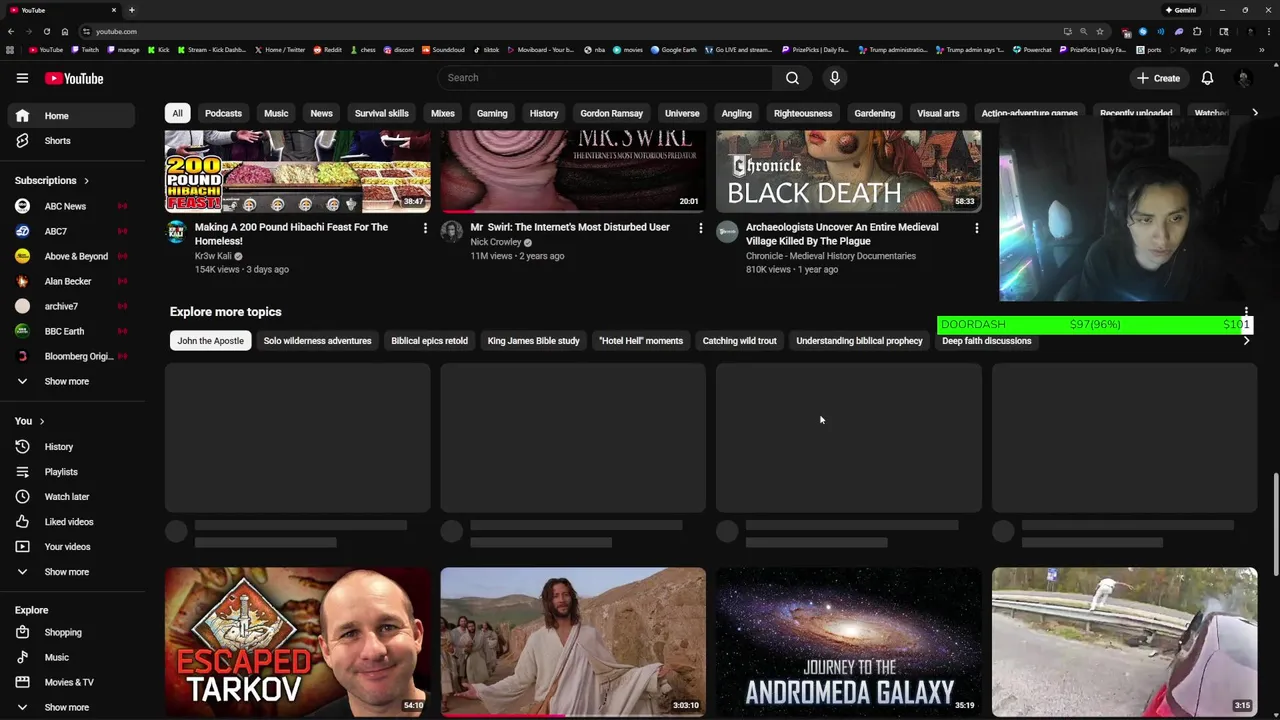Open History in the sidebar

coord(70,447)
